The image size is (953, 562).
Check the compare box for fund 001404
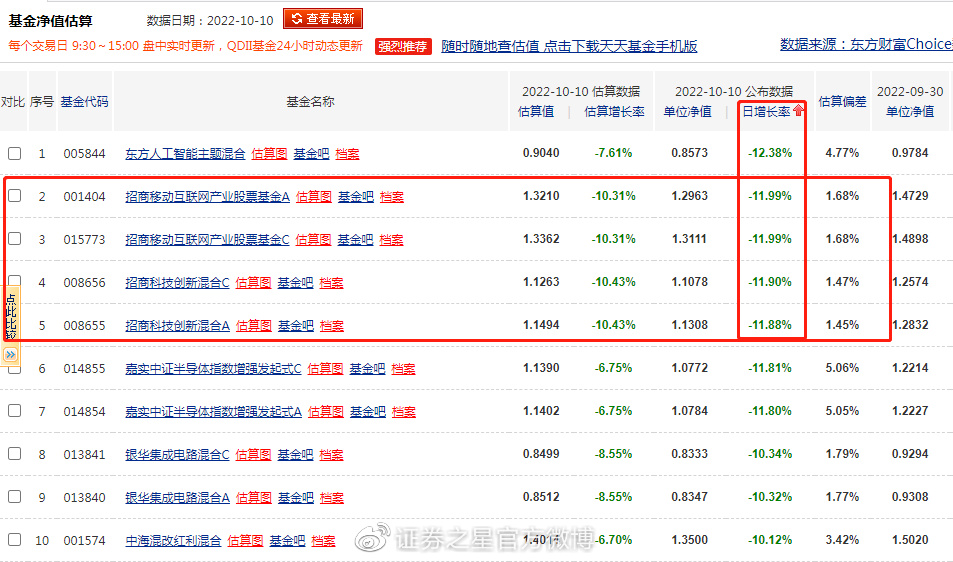click(x=15, y=196)
